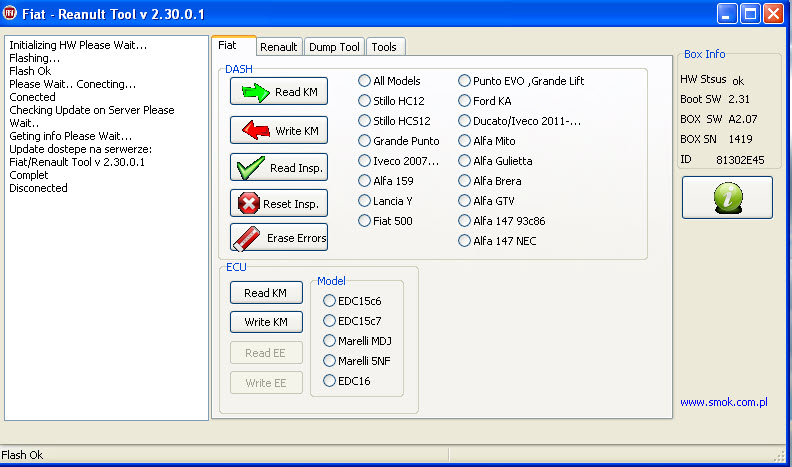The image size is (792, 467).
Task: Click 'Flash Ok' in the status bar
Action: click(x=22, y=455)
